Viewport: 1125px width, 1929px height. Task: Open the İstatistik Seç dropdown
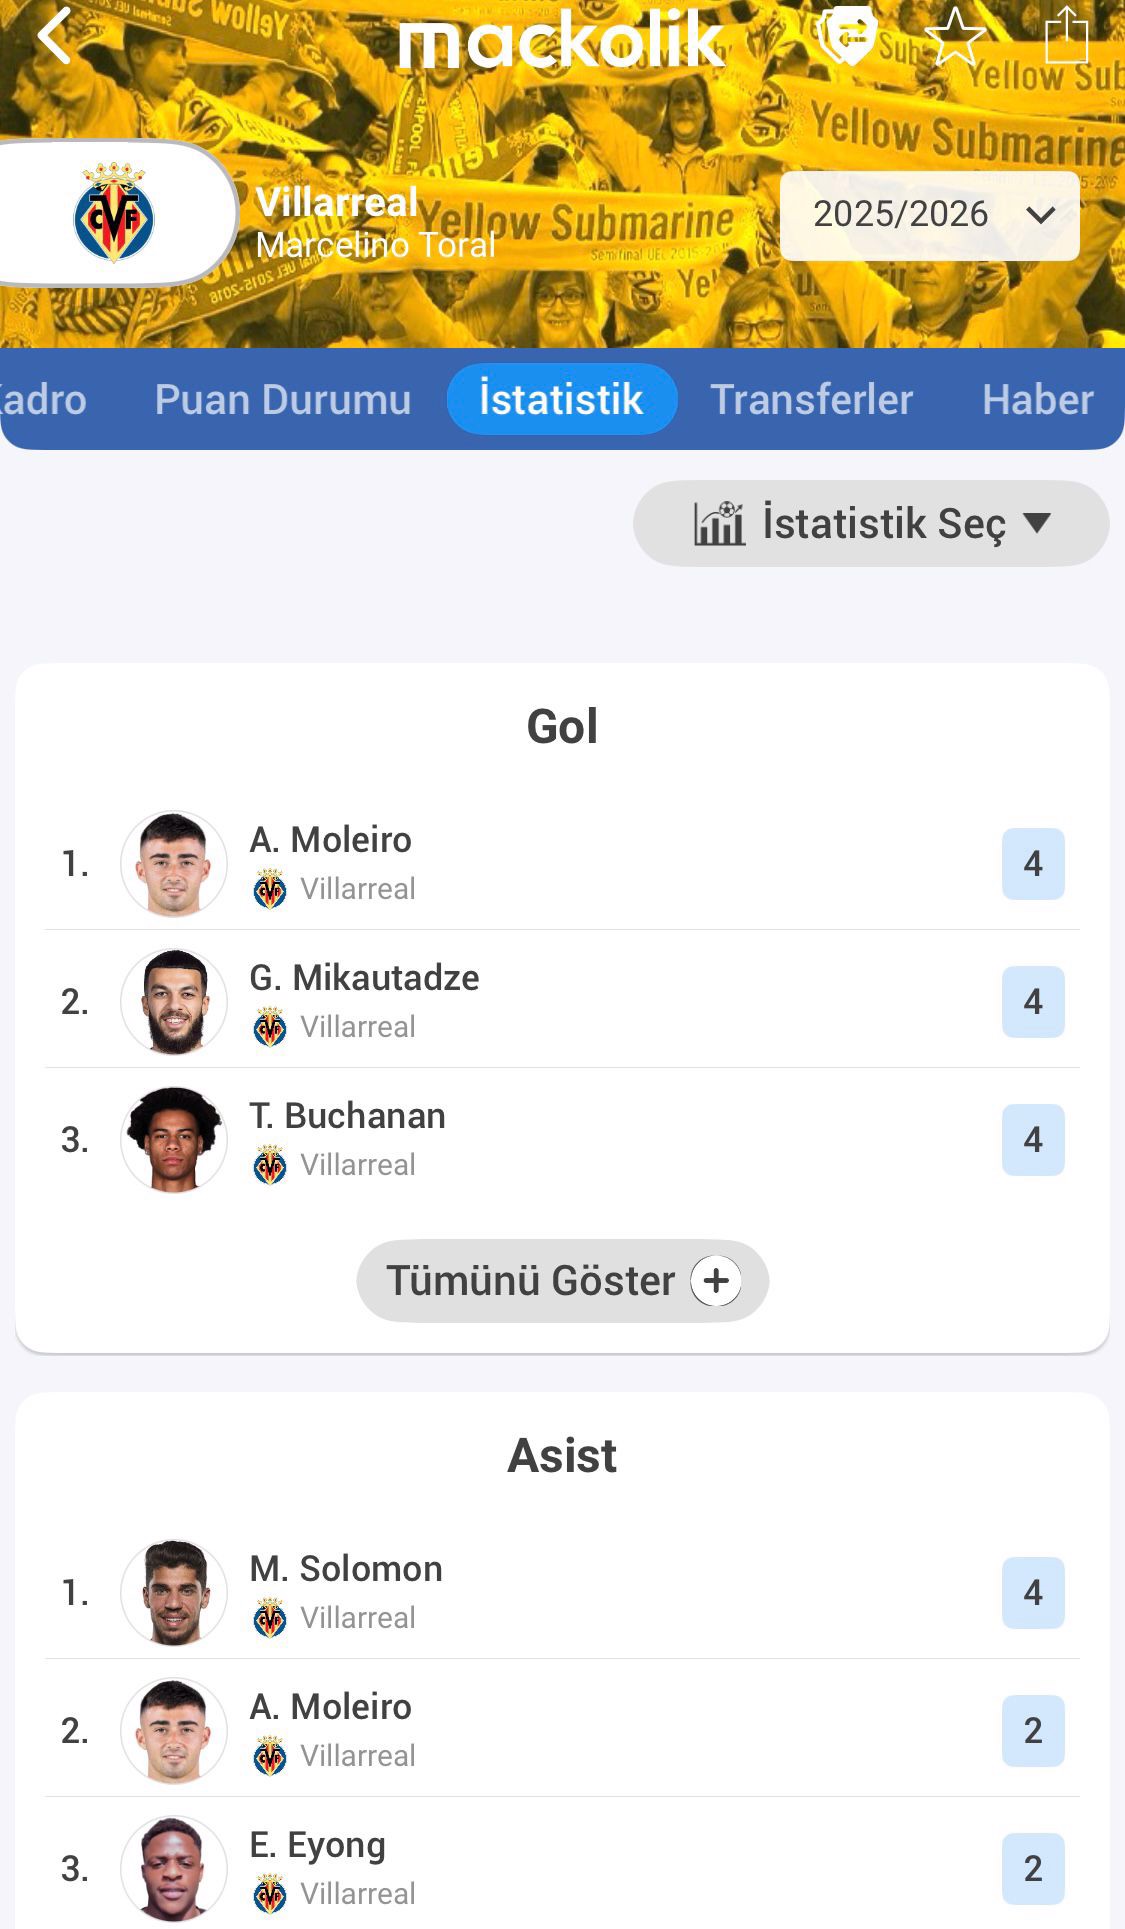(x=871, y=523)
